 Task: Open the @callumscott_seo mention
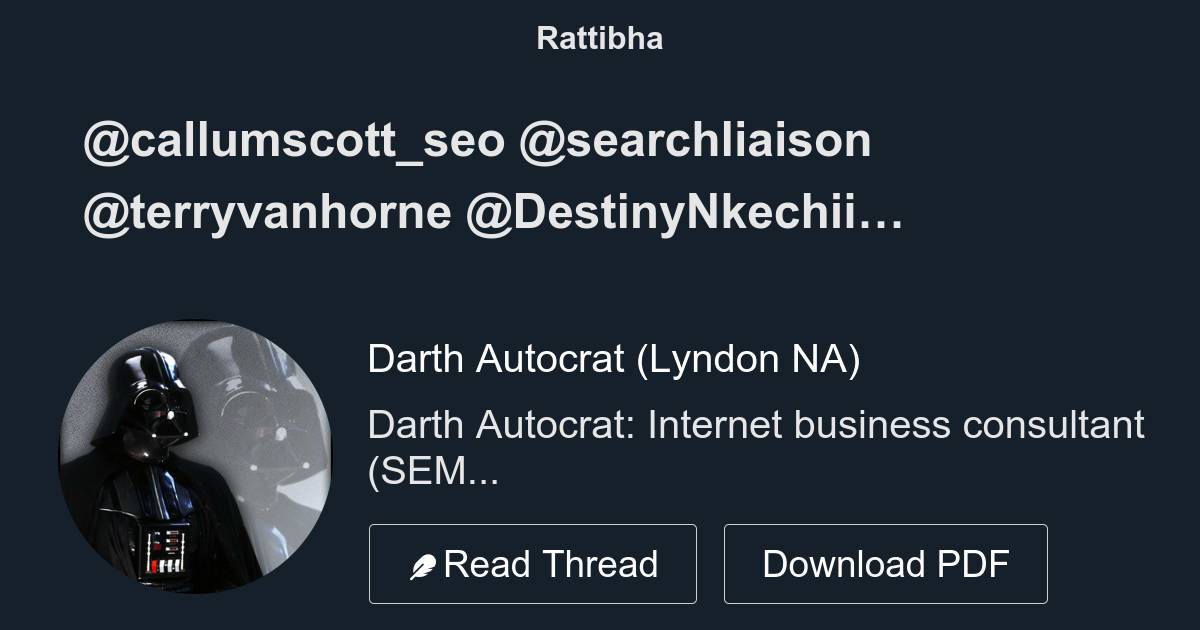pyautogui.click(x=294, y=142)
